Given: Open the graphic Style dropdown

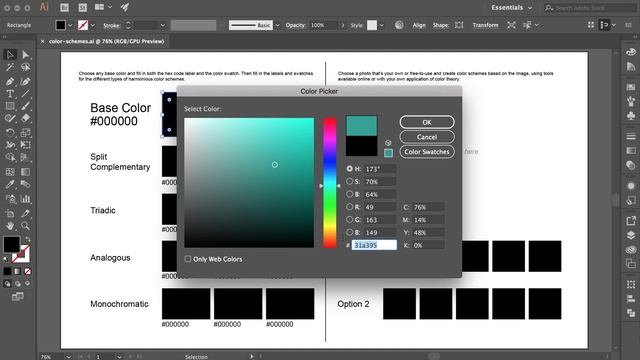Looking at the screenshot, I should pyautogui.click(x=382, y=25).
